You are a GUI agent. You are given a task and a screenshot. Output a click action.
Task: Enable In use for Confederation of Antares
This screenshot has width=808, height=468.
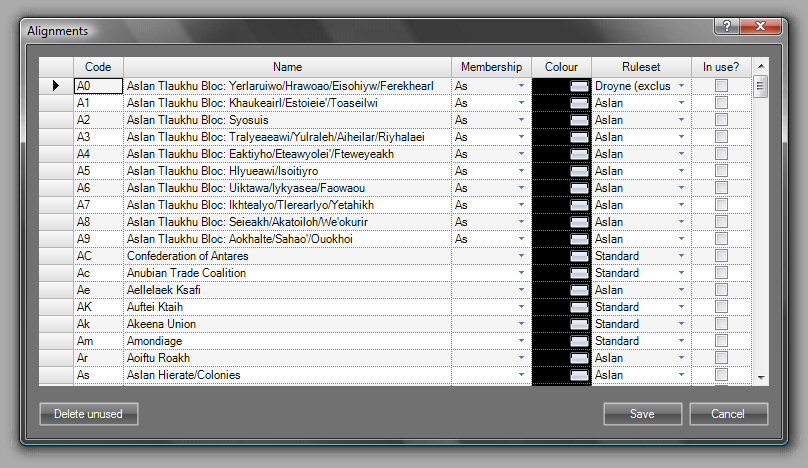pyautogui.click(x=721, y=256)
